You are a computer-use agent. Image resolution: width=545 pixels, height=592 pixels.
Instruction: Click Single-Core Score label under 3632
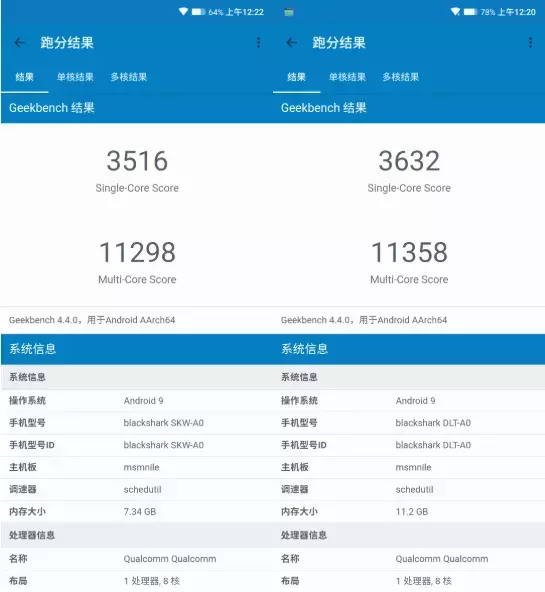point(409,188)
